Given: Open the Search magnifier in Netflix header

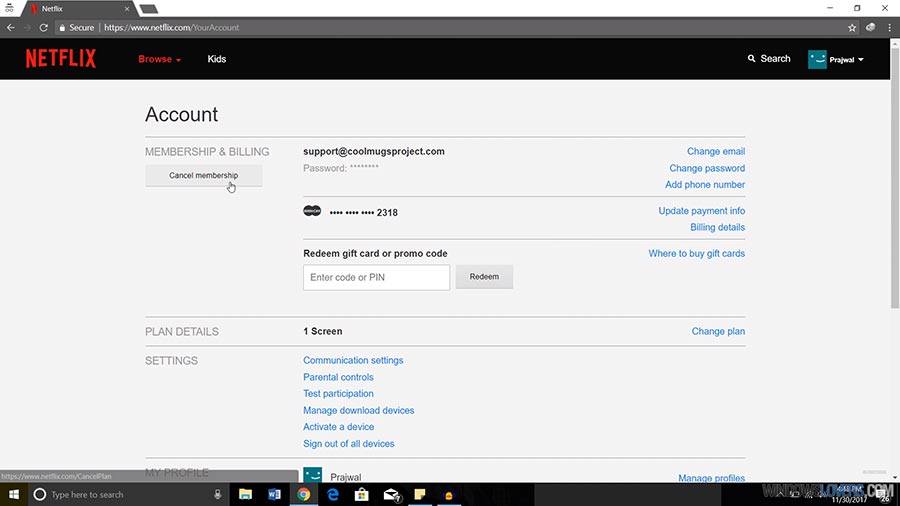Looking at the screenshot, I should pyautogui.click(x=751, y=59).
